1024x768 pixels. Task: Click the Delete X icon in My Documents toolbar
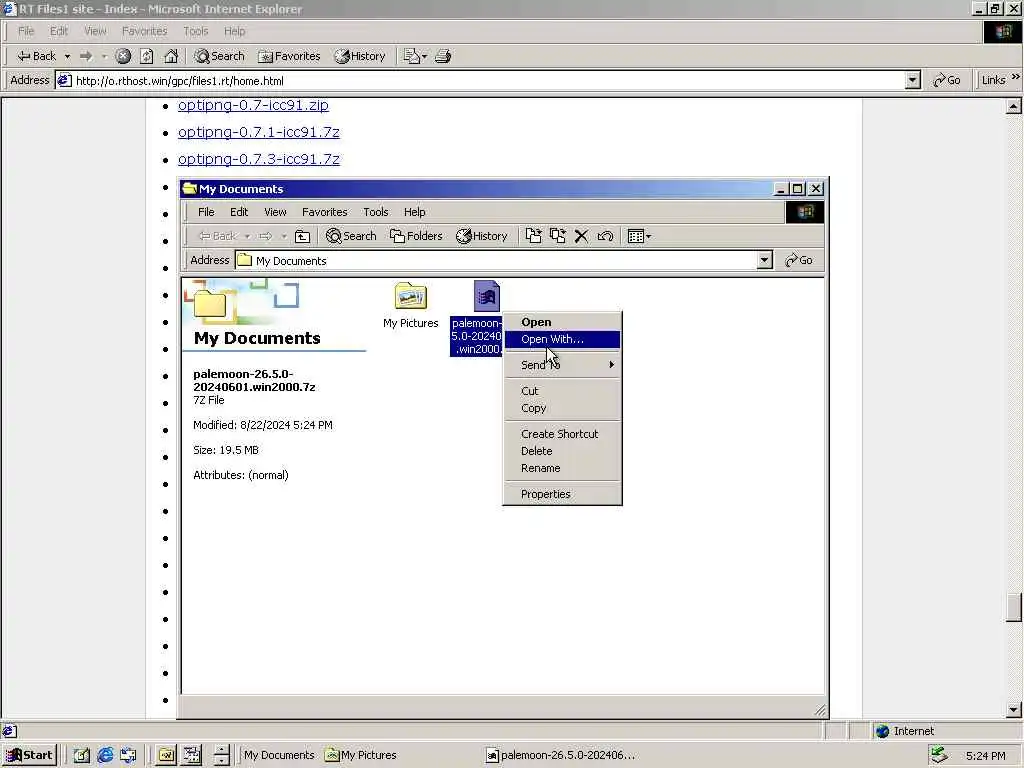click(581, 236)
